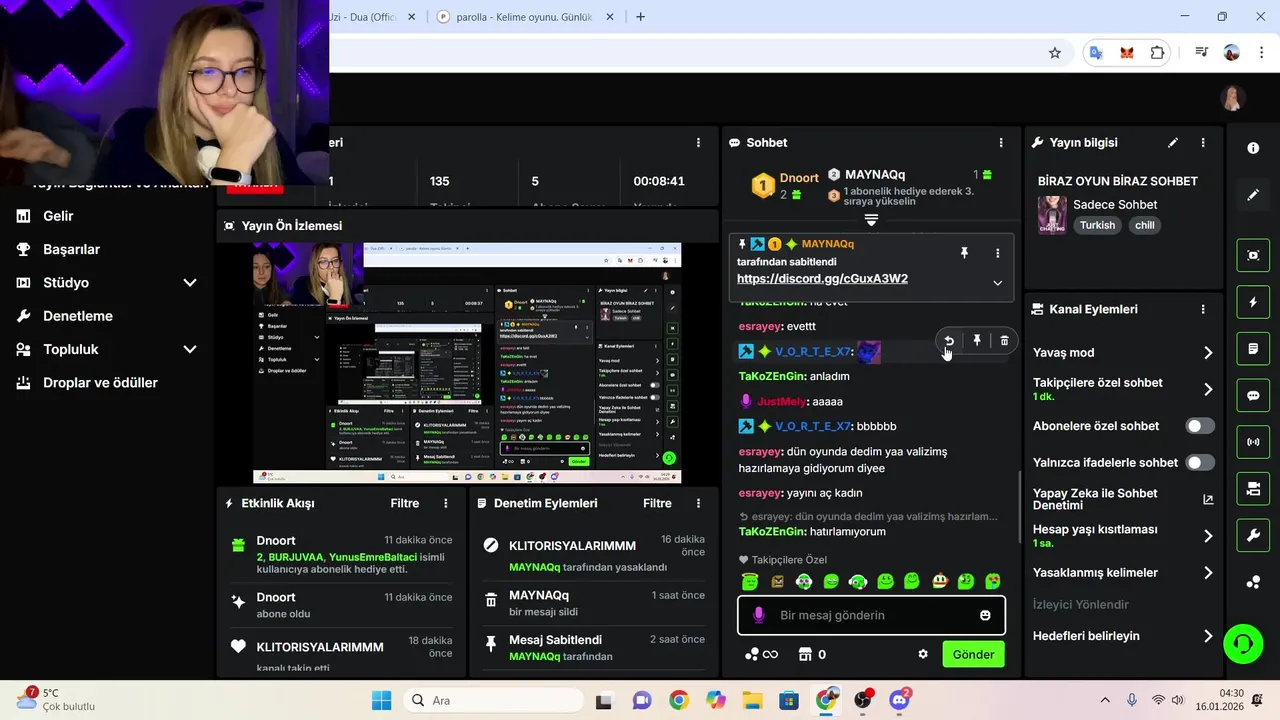Expand the Stüdyo sidebar section
The width and height of the screenshot is (1280, 720).
click(190, 283)
